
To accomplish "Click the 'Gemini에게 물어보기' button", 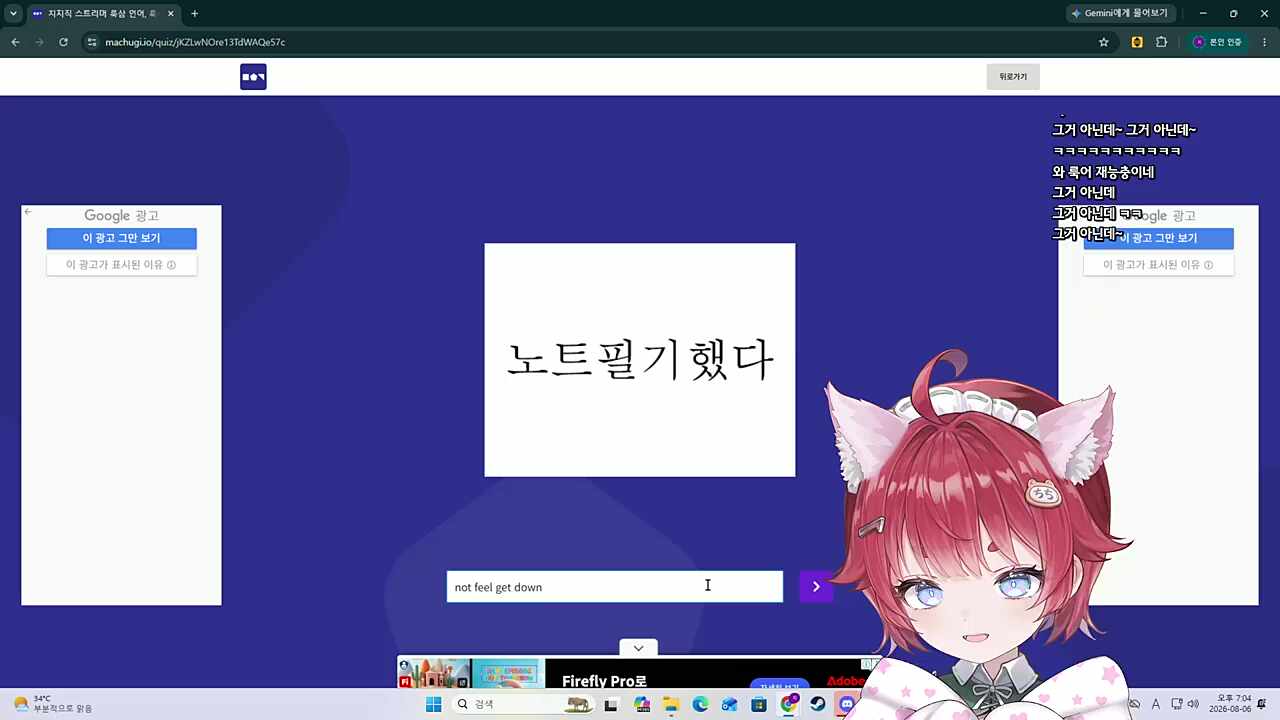I will click(x=1118, y=13).
